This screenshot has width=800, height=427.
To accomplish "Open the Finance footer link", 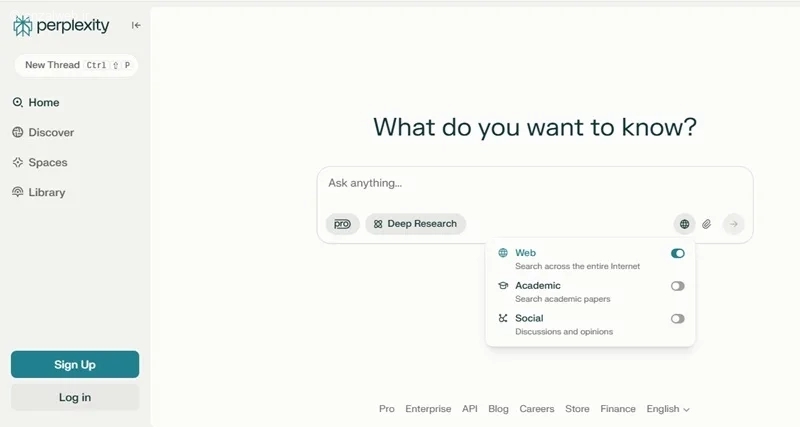I will tap(618, 409).
